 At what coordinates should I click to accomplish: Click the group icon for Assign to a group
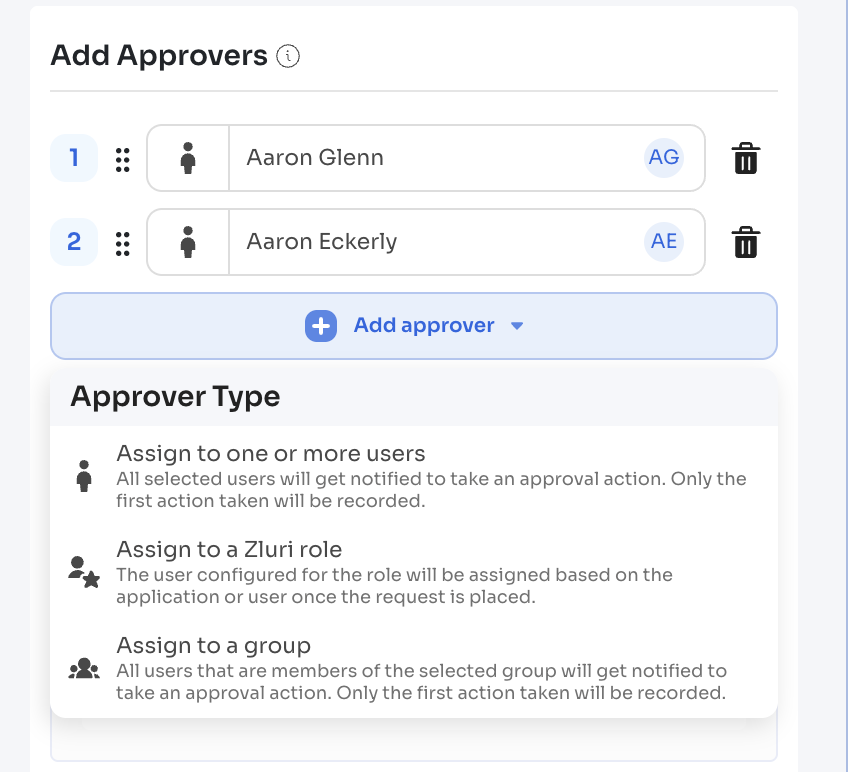tap(84, 669)
